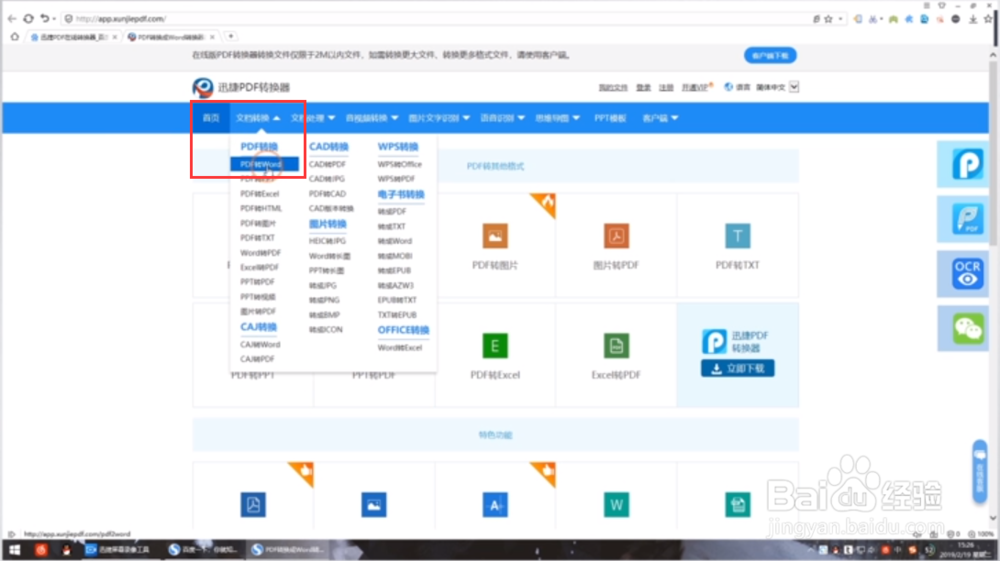Click the browser back arrow

(12, 18)
